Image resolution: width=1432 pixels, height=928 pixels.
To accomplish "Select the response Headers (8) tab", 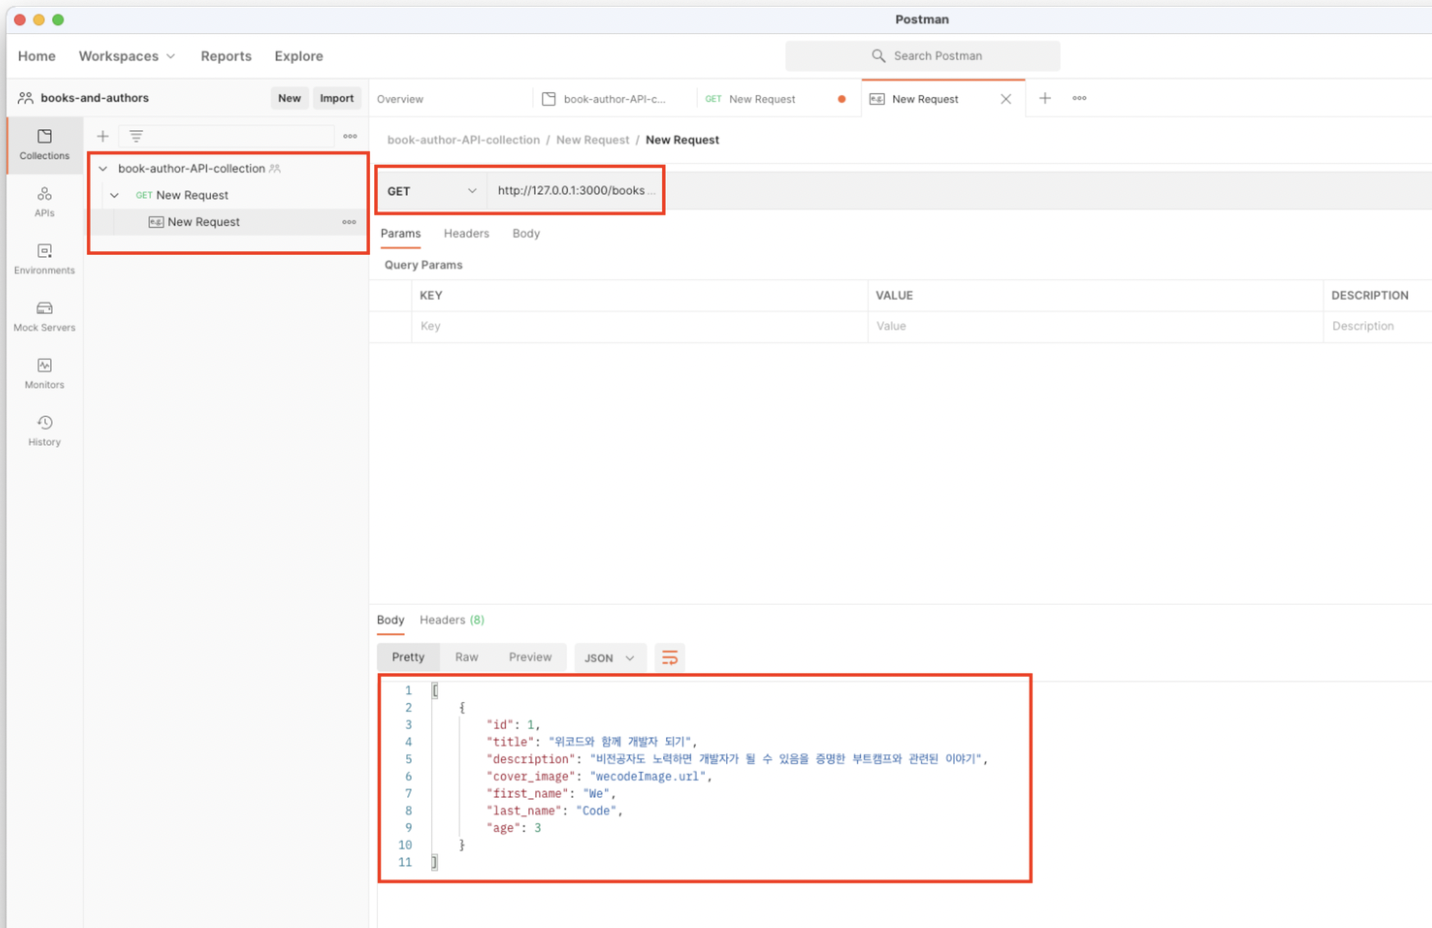I will [x=452, y=620].
